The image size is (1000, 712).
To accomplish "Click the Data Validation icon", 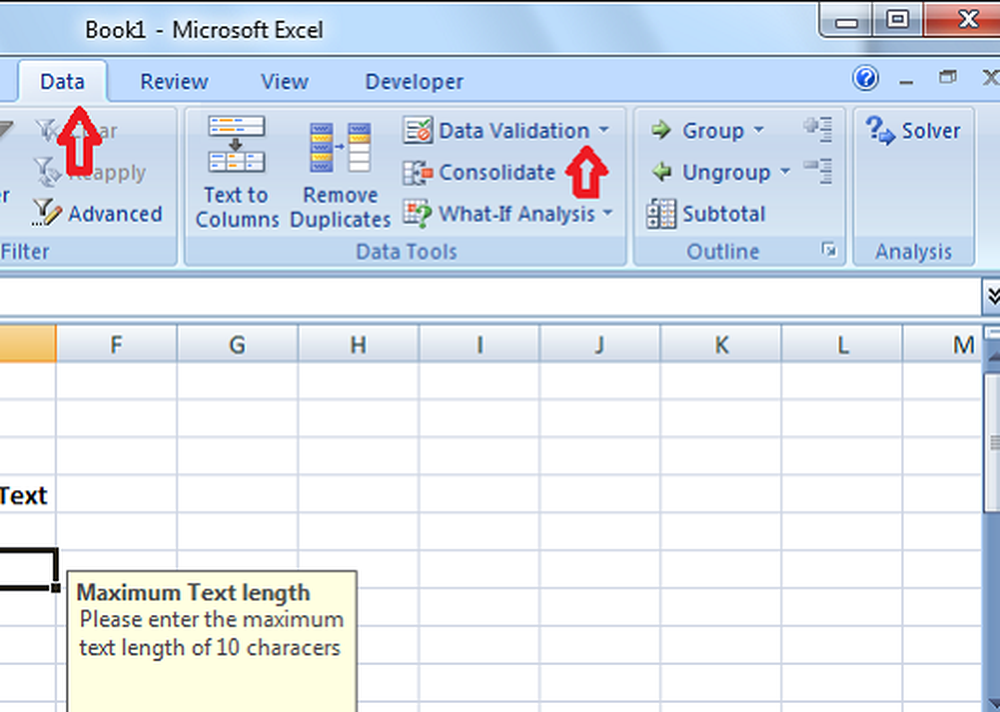I will click(418, 130).
